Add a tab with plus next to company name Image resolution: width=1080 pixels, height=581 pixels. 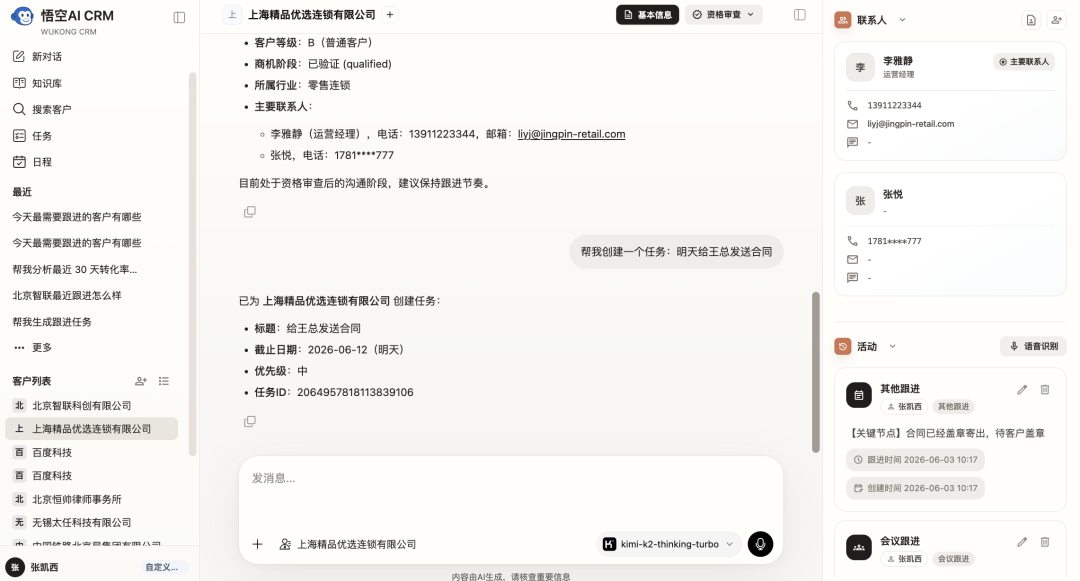click(x=390, y=14)
